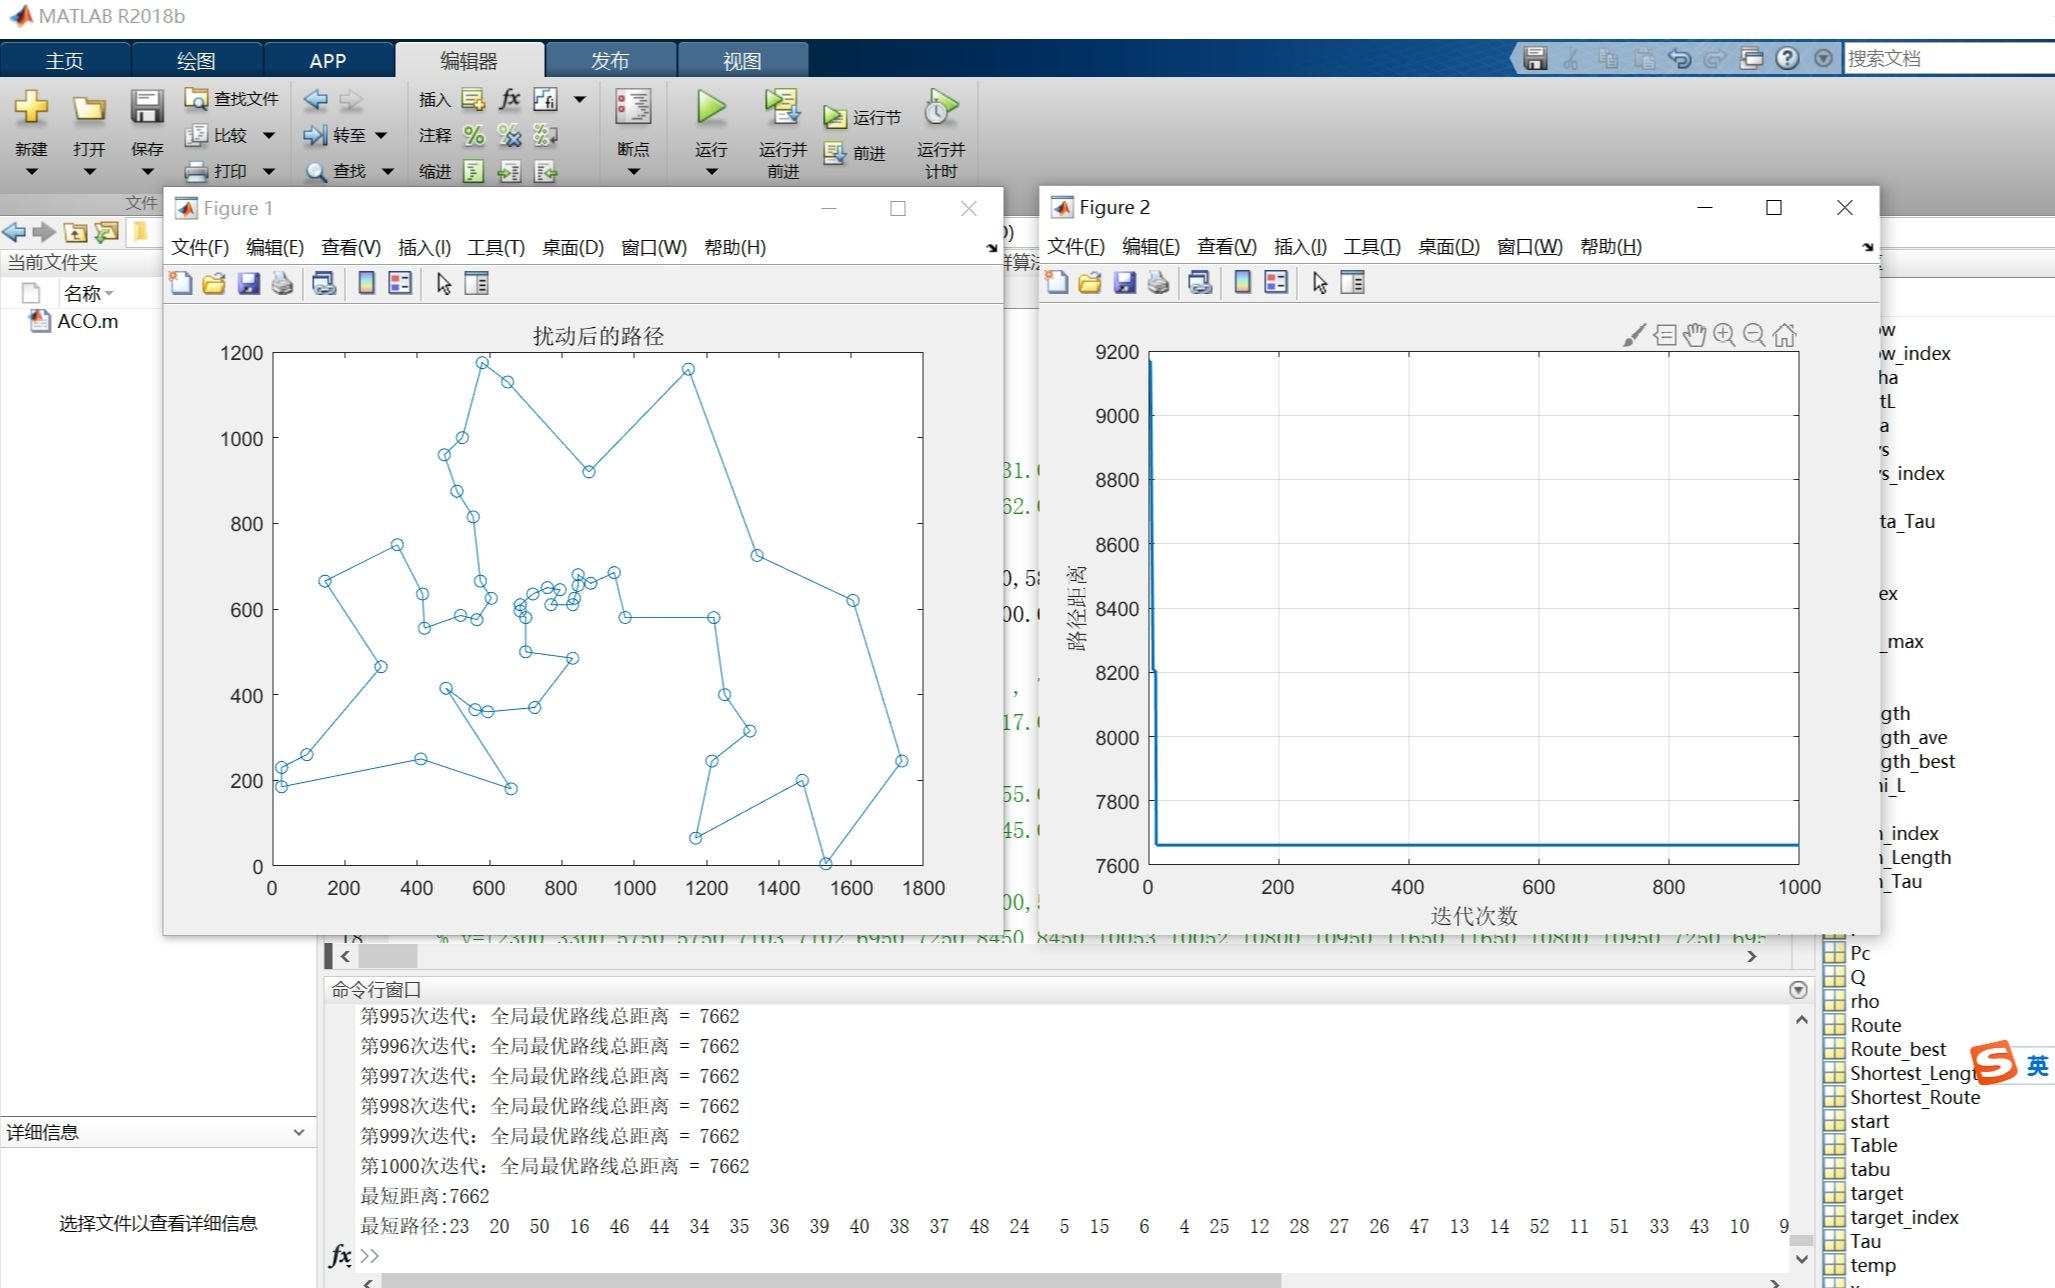Select ACO.m in current folder

coord(87,321)
